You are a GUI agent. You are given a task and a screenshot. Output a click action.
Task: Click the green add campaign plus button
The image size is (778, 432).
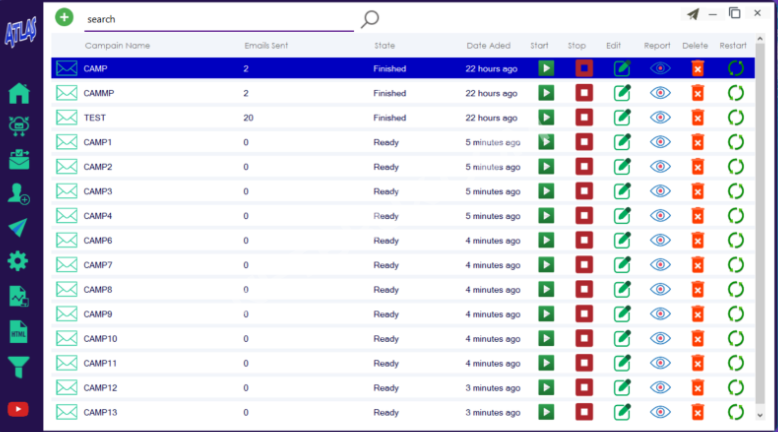[64, 17]
